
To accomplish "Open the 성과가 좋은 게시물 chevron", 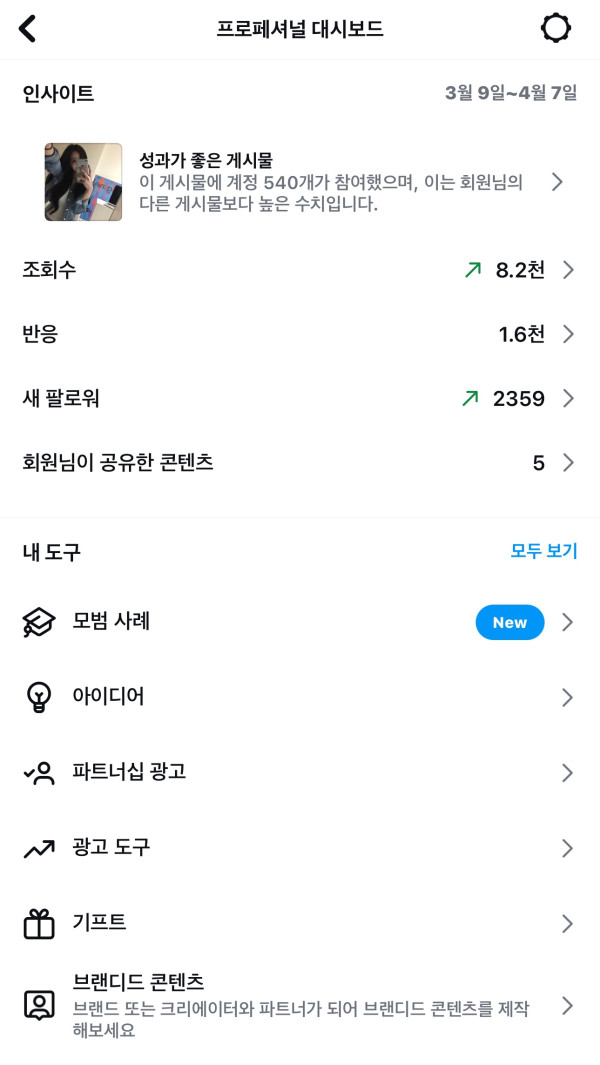I will [x=558, y=182].
